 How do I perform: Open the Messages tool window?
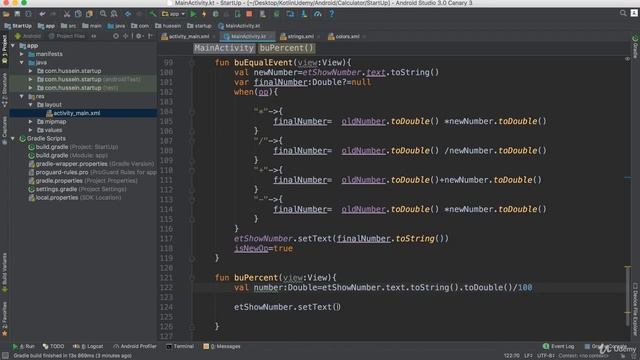(x=222, y=347)
